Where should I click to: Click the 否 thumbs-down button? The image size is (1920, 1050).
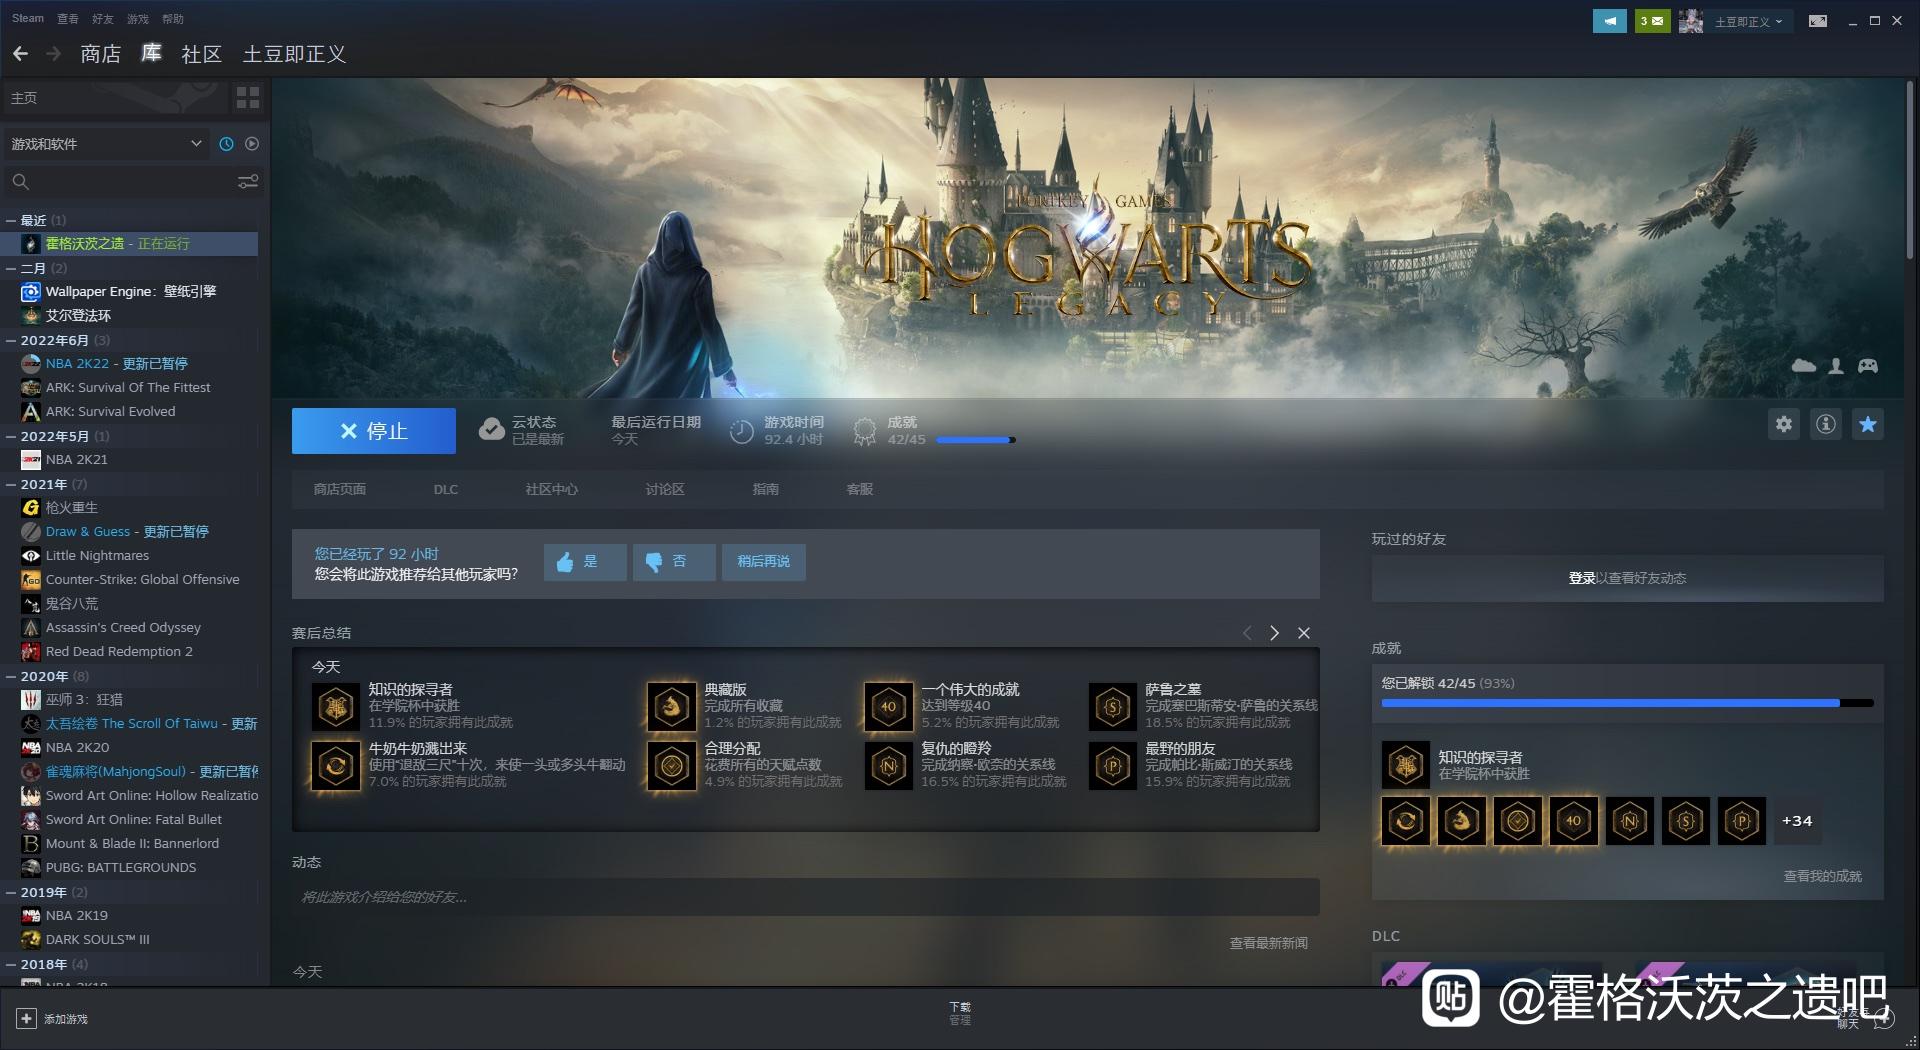coord(674,562)
